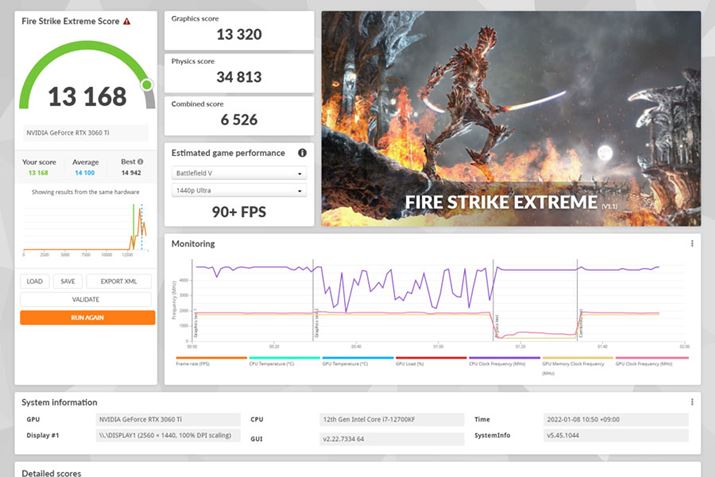The image size is (715, 477).
Task: Click the Physics score value 34 813
Action: pos(239,77)
